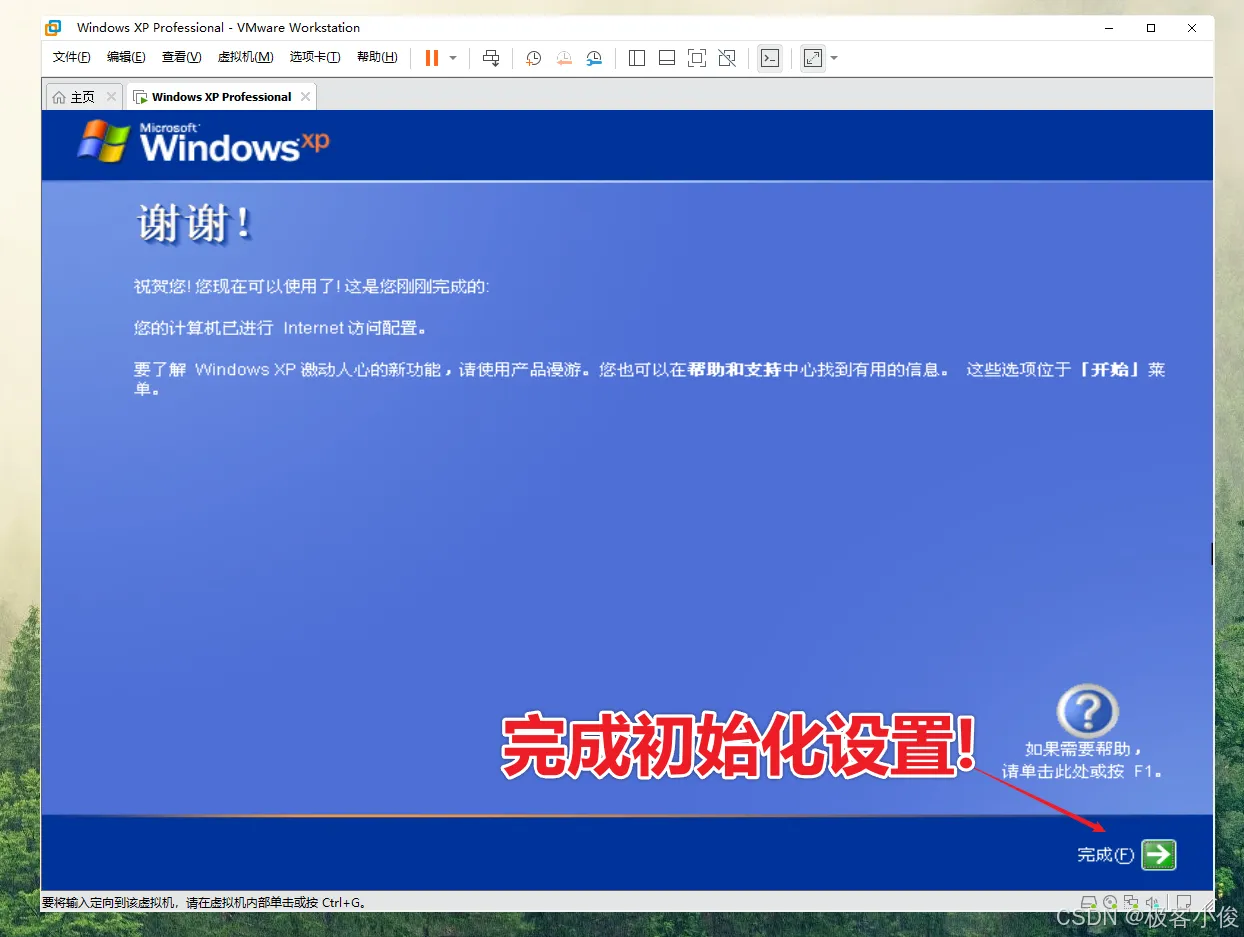Close the 主页 tab with its X
Screen dimensions: 1244x937
click(x=111, y=97)
